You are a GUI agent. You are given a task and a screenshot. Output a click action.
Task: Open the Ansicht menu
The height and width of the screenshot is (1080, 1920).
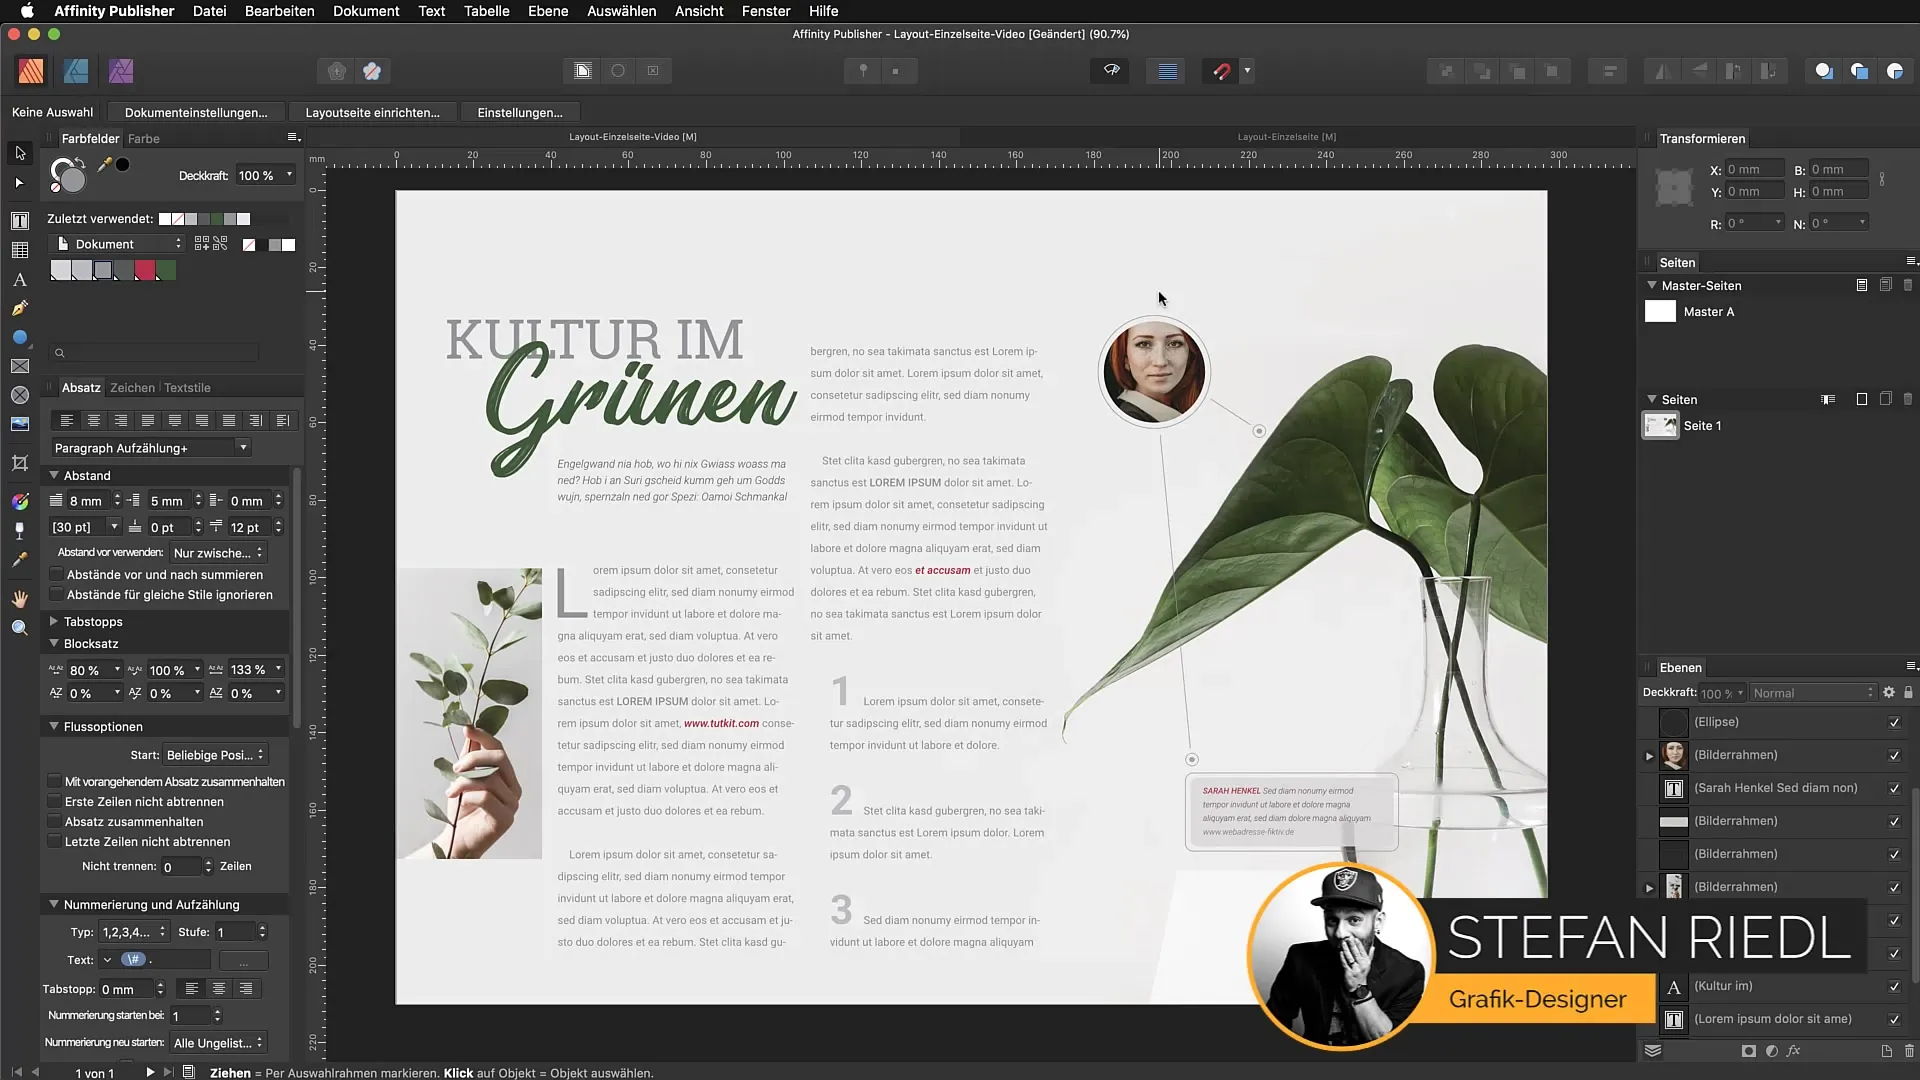[x=699, y=11]
